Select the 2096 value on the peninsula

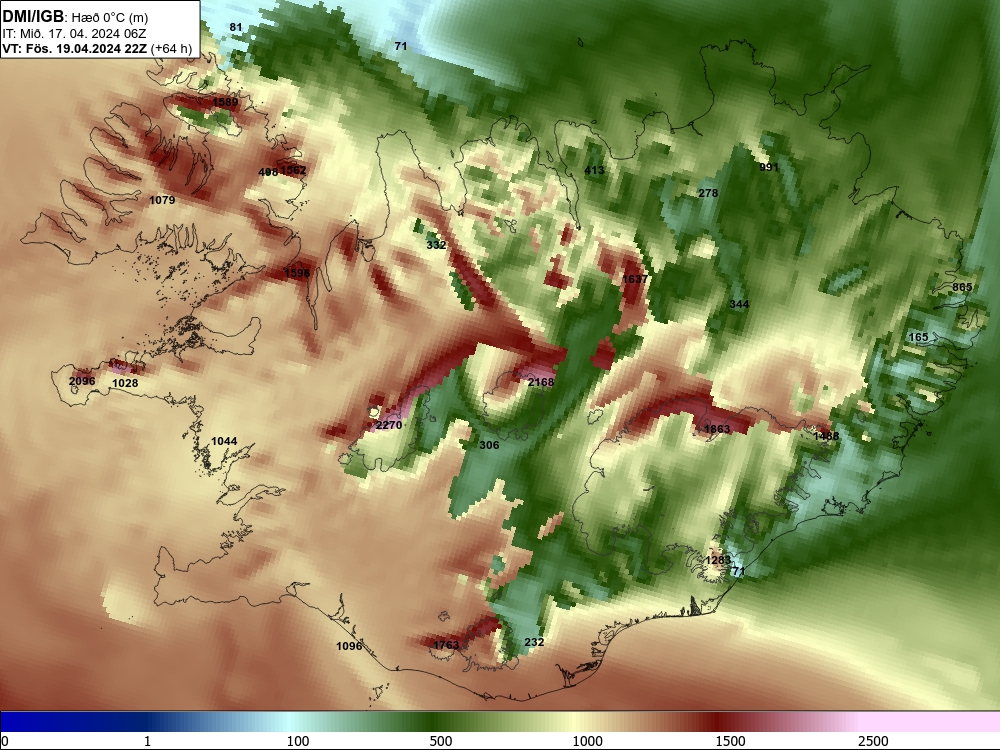[82, 381]
